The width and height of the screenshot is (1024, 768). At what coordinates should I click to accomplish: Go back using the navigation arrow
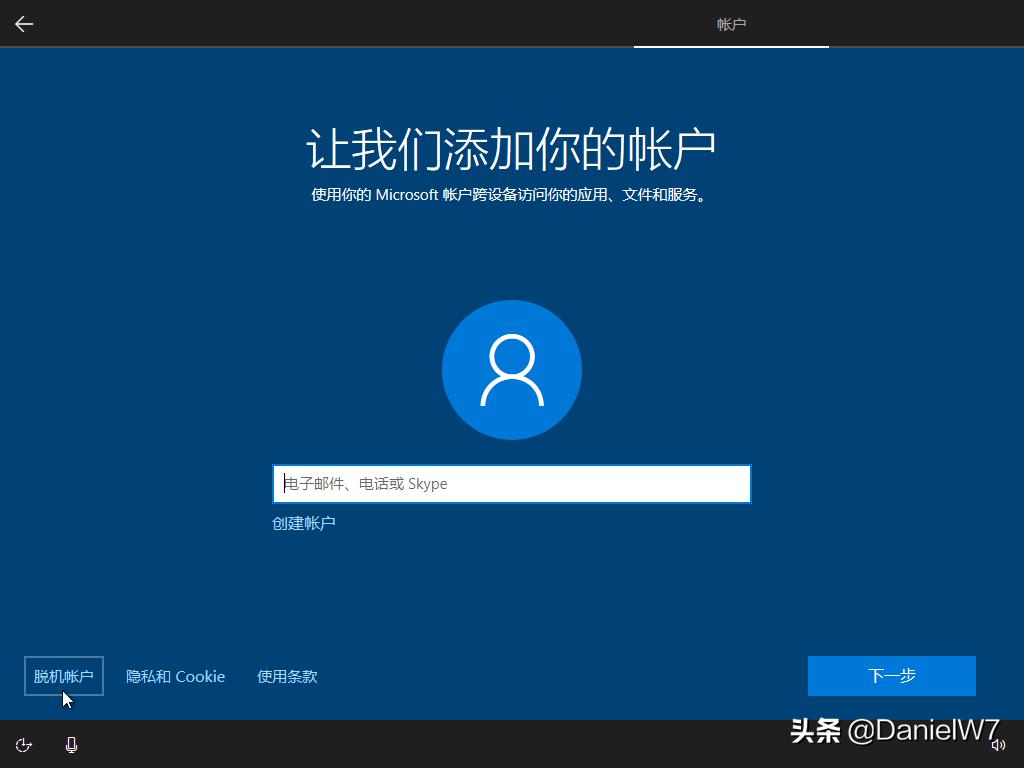23,24
